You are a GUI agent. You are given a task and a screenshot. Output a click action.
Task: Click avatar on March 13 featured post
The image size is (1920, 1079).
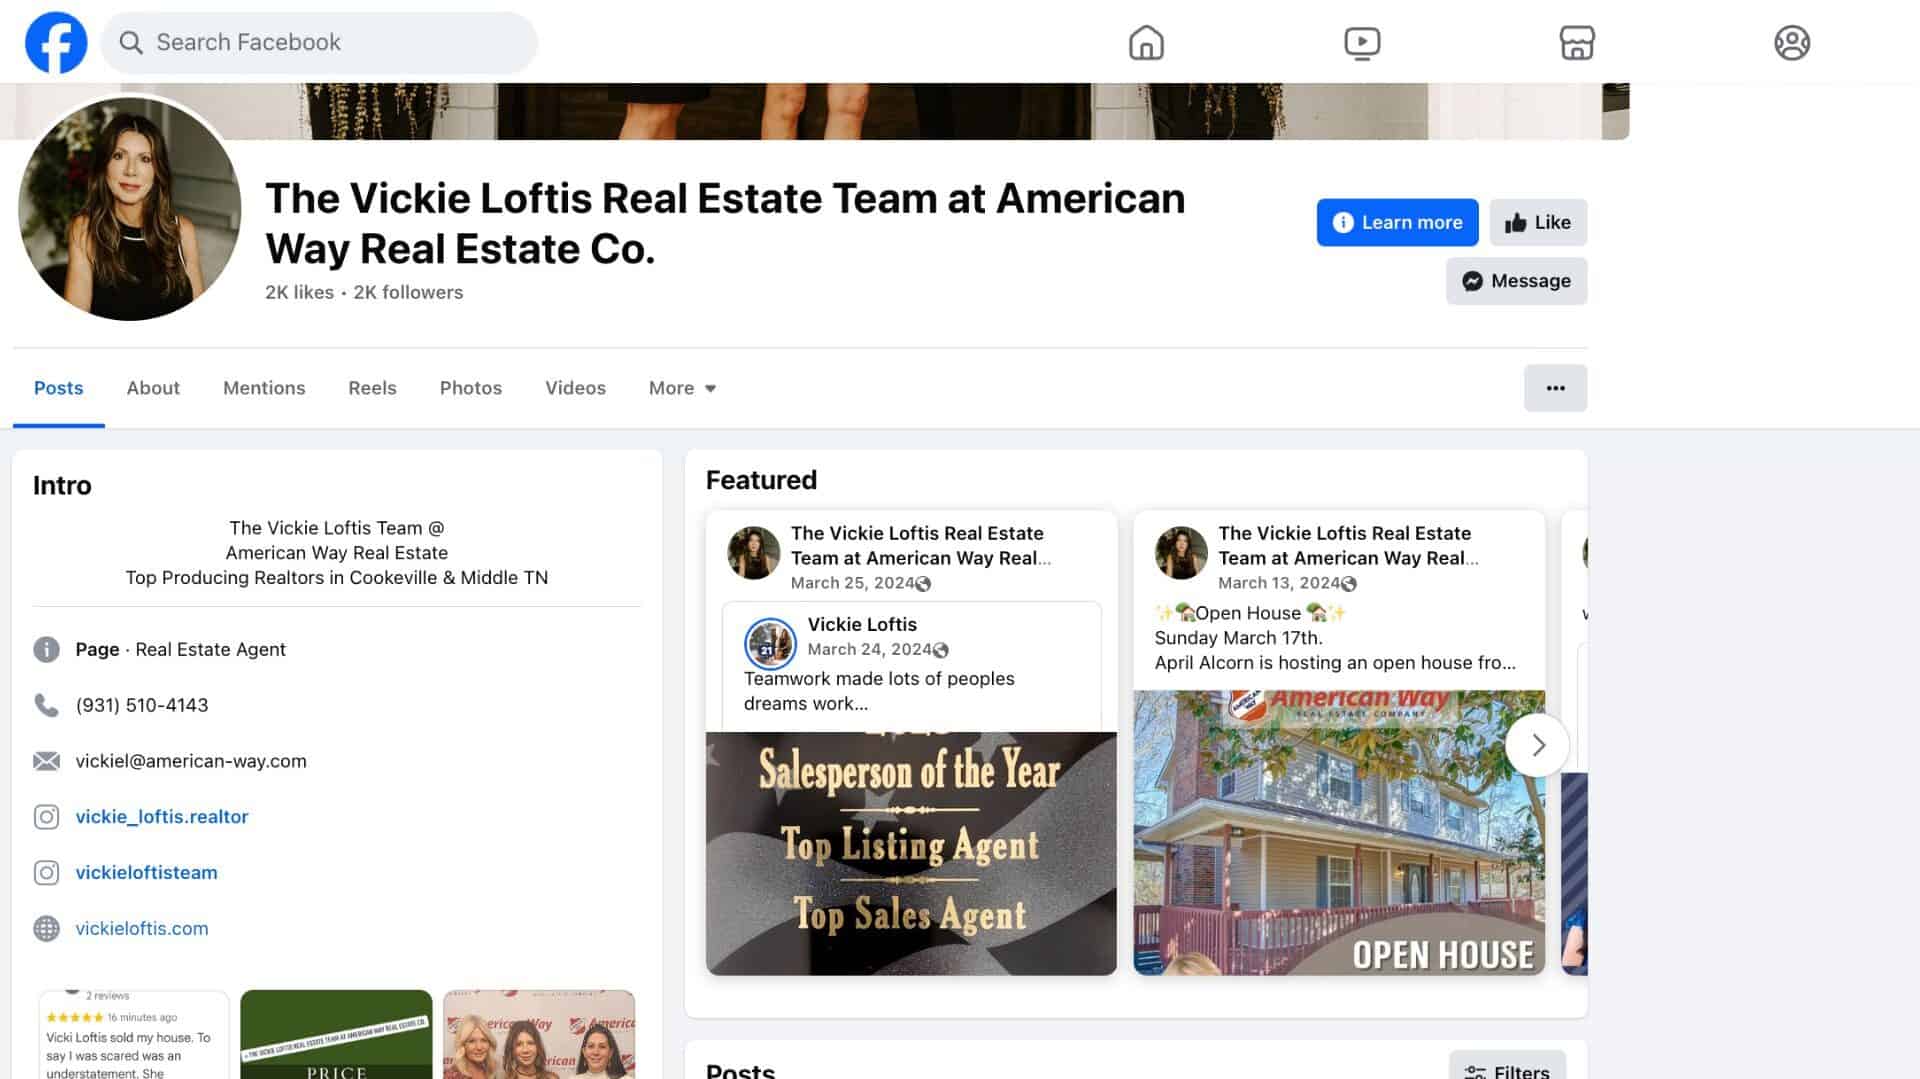[1181, 553]
